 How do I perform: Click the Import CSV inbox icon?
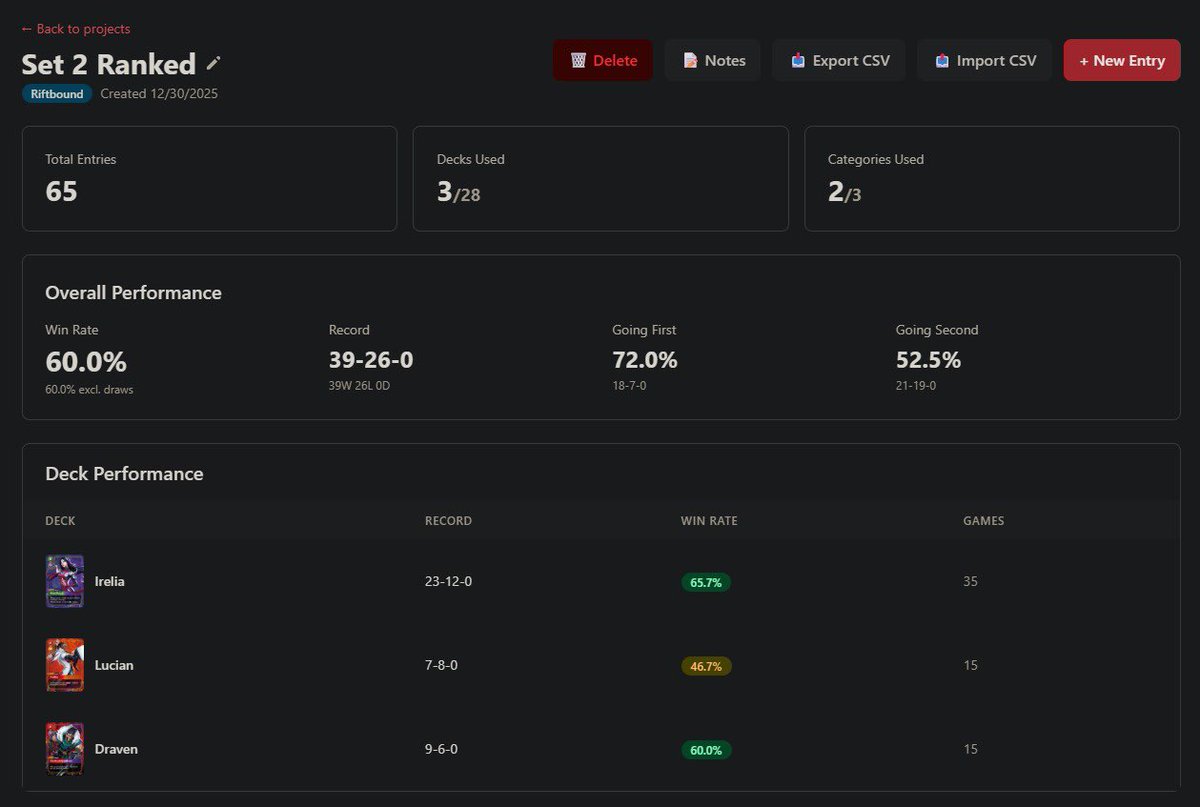(x=942, y=61)
